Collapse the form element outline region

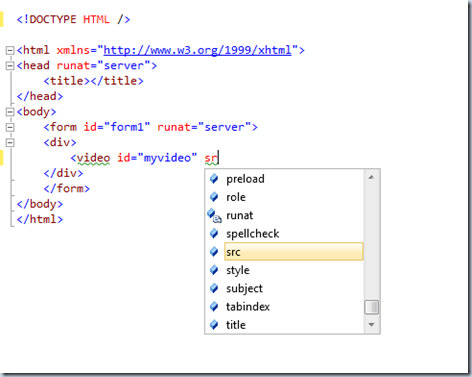click(x=10, y=127)
